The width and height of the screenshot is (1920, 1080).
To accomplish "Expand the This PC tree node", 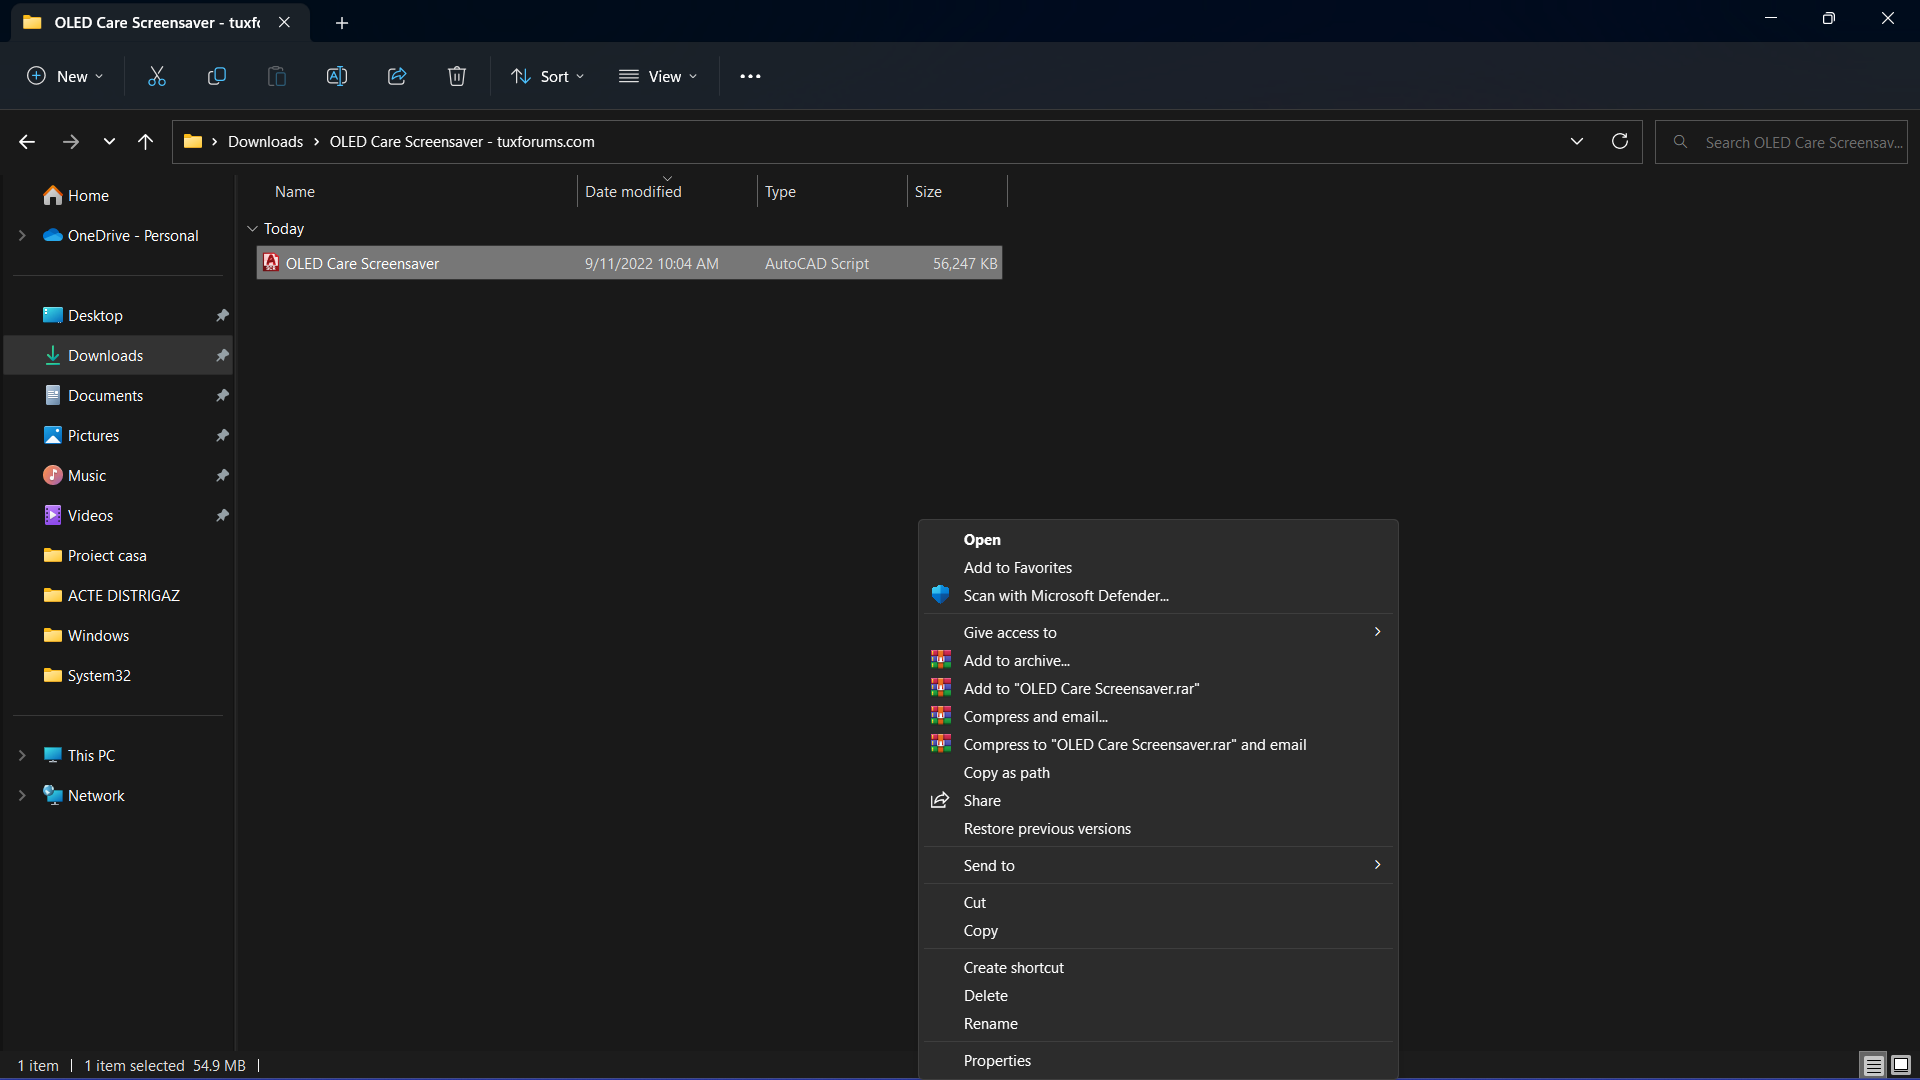I will [x=22, y=755].
